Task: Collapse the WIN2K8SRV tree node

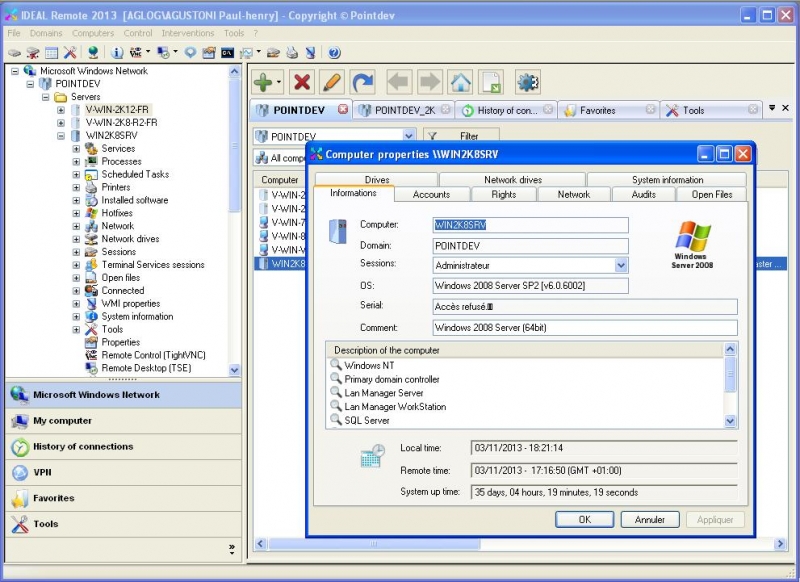Action: pos(61,136)
